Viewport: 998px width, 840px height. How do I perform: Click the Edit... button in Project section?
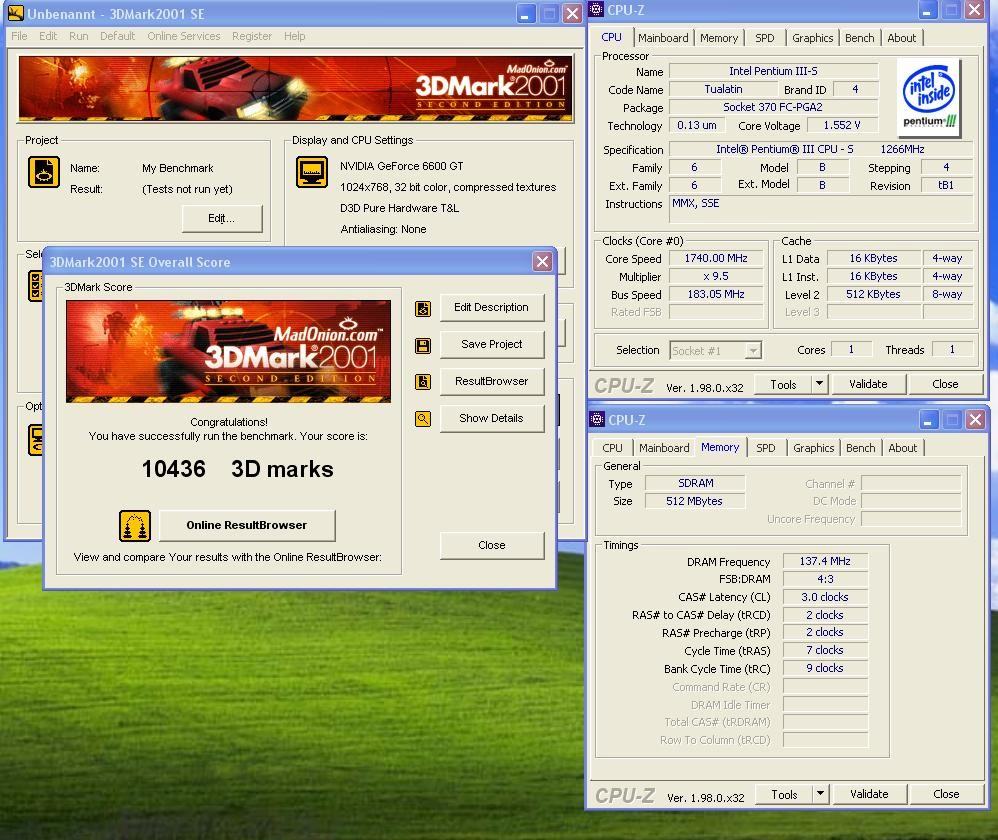click(221, 218)
